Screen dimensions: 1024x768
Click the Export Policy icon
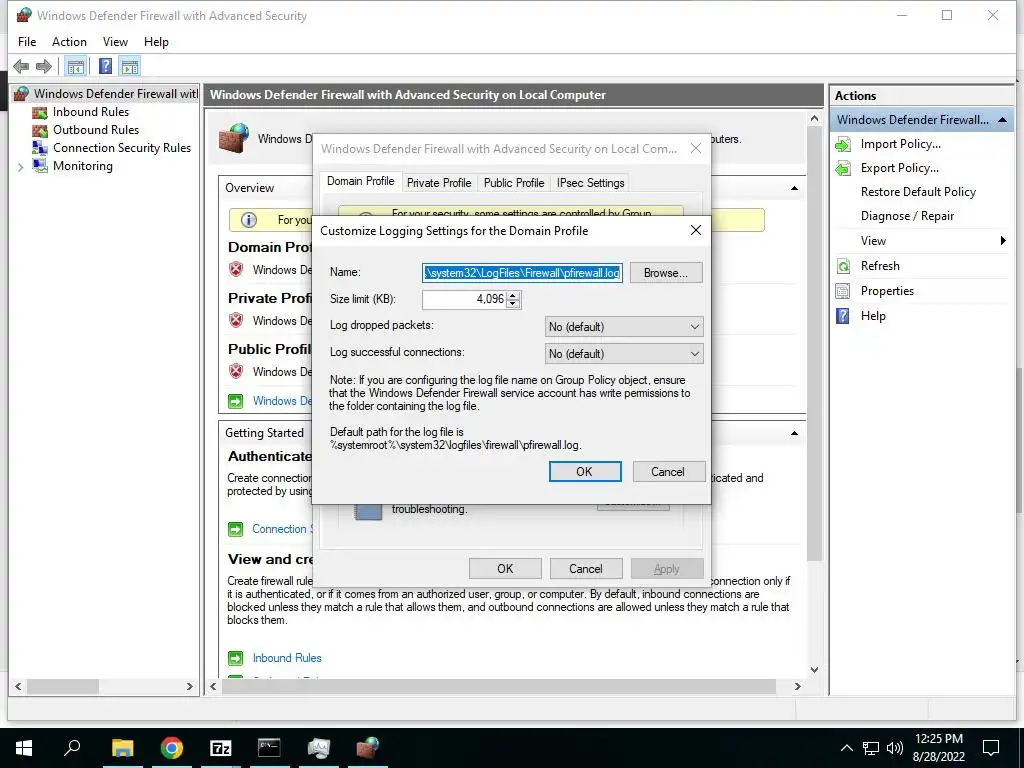click(x=843, y=168)
